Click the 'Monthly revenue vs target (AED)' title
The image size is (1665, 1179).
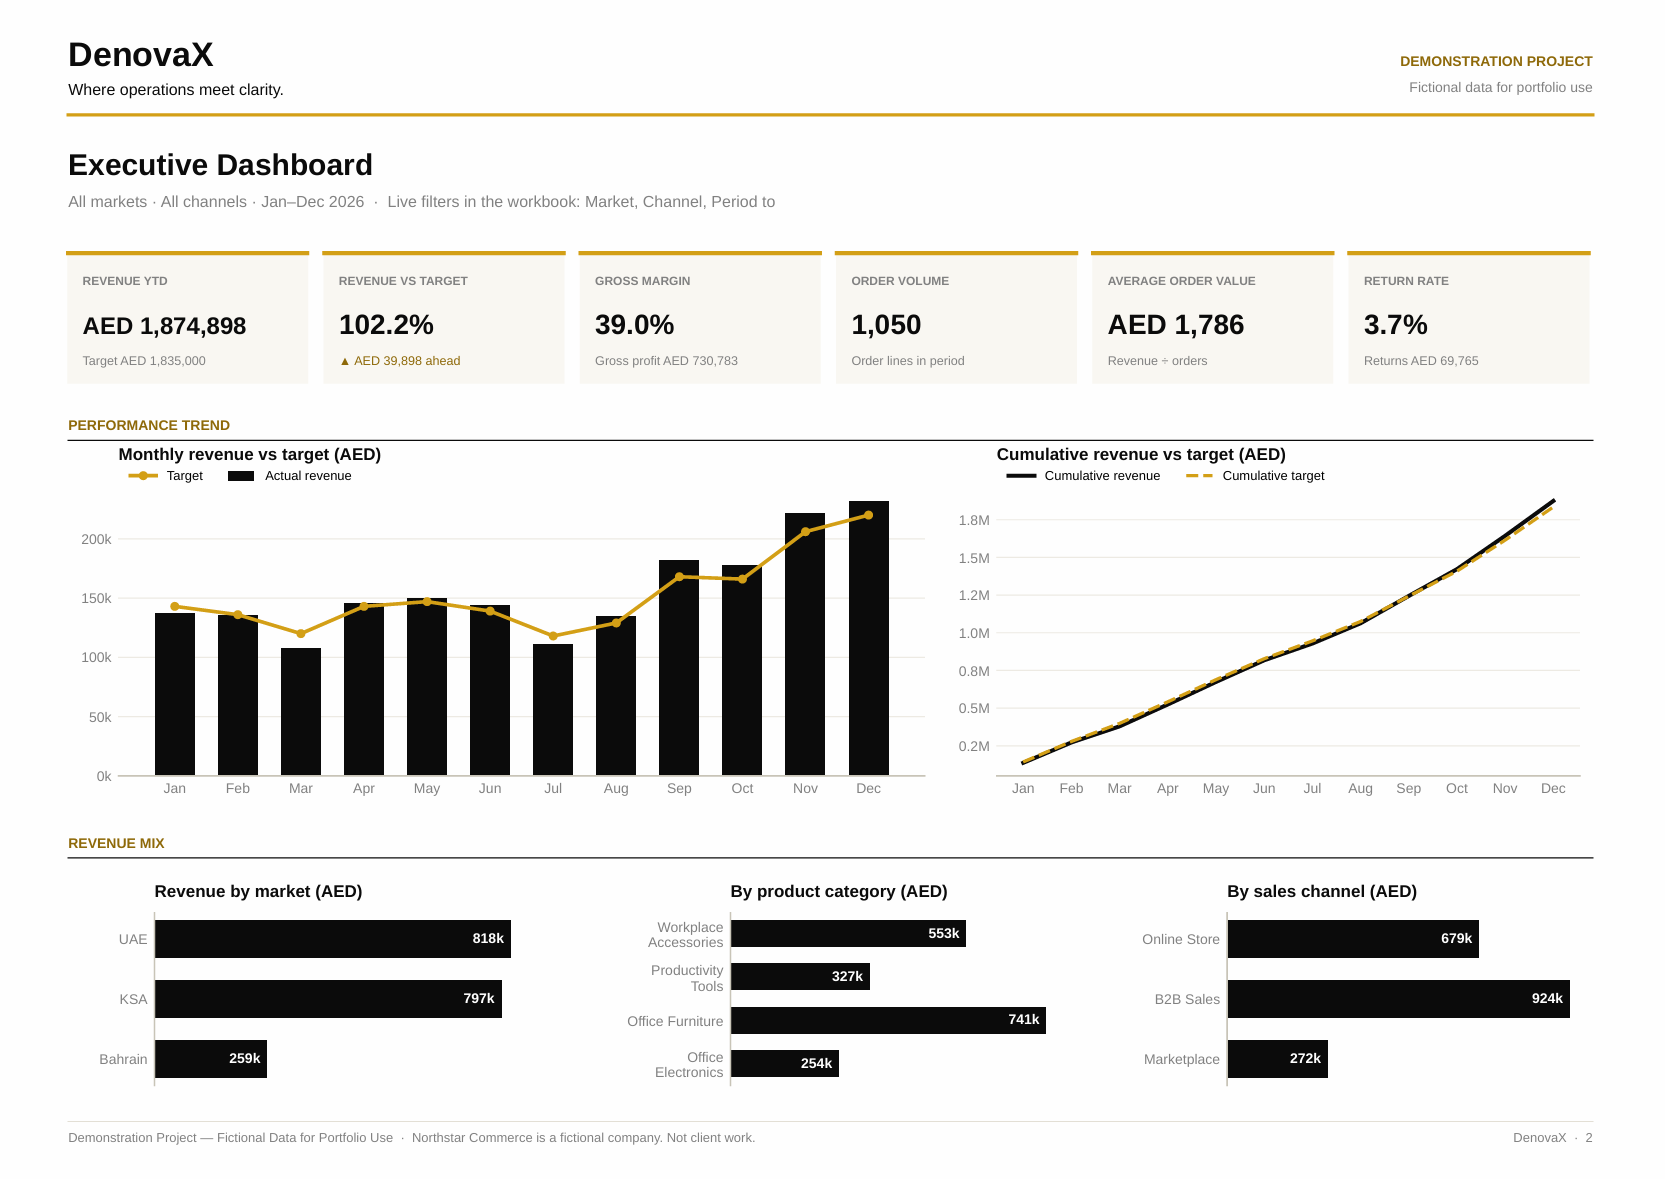point(250,454)
